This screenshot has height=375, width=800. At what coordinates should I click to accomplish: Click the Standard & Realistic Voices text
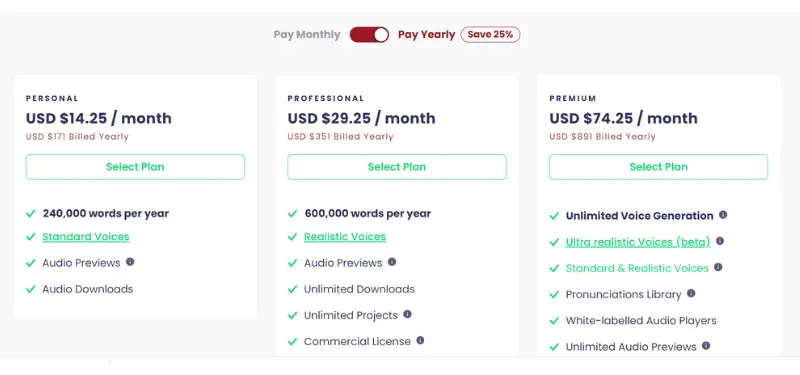click(637, 268)
